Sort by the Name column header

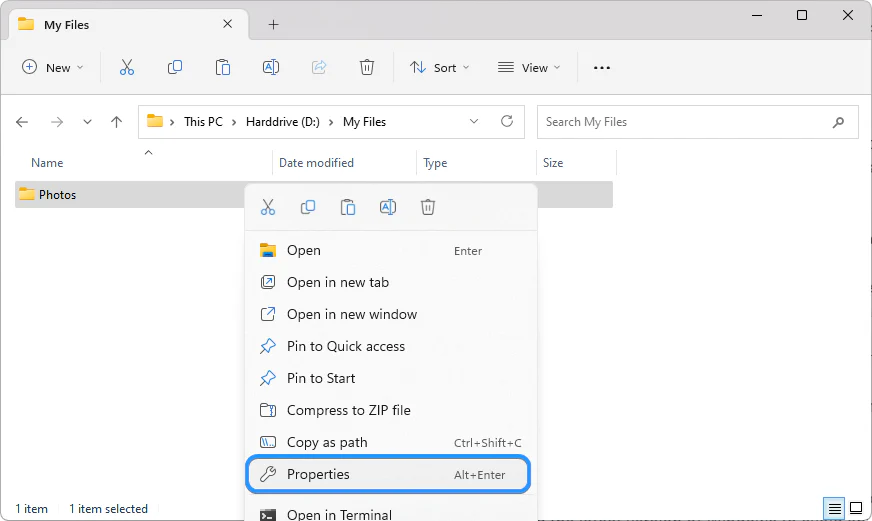143,163
